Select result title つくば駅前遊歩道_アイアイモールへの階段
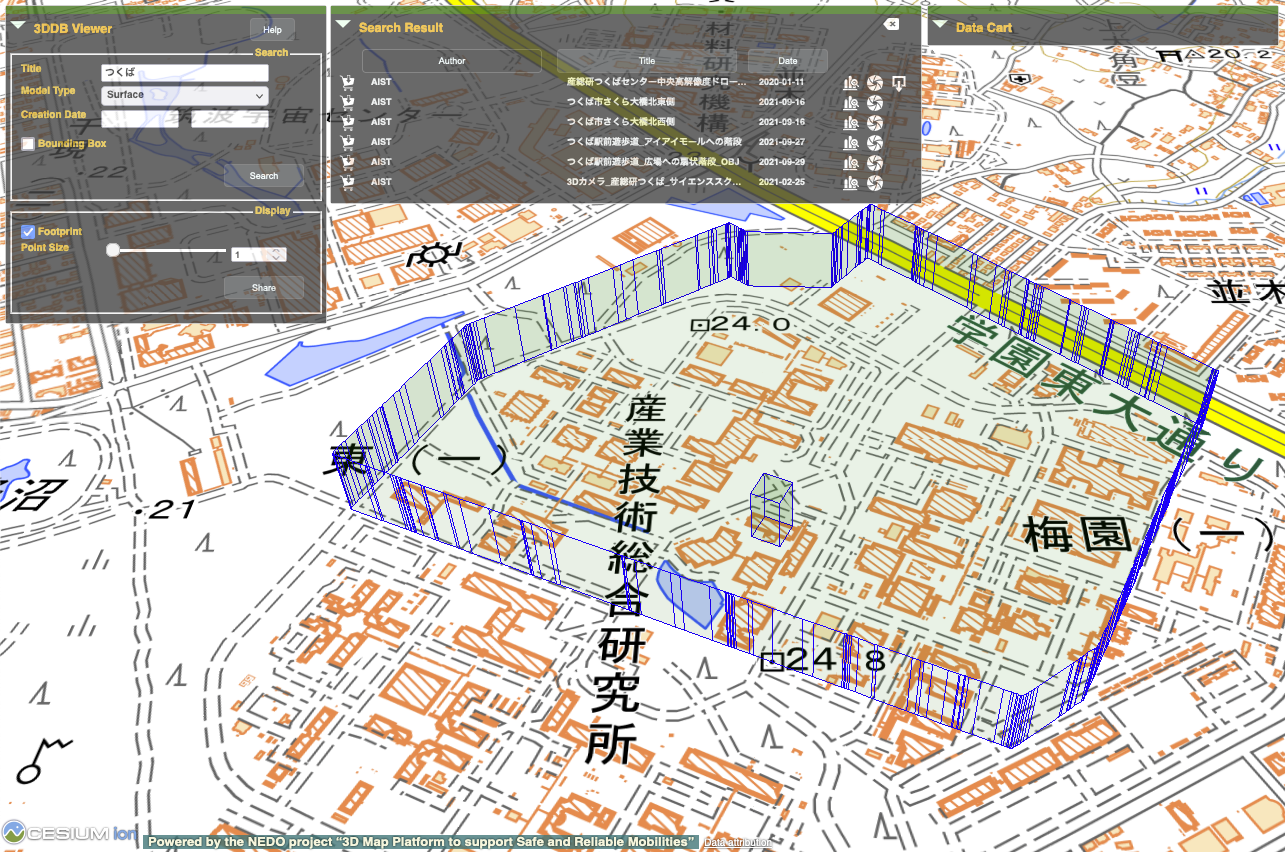Image resolution: width=1285 pixels, height=852 pixels. (655, 142)
